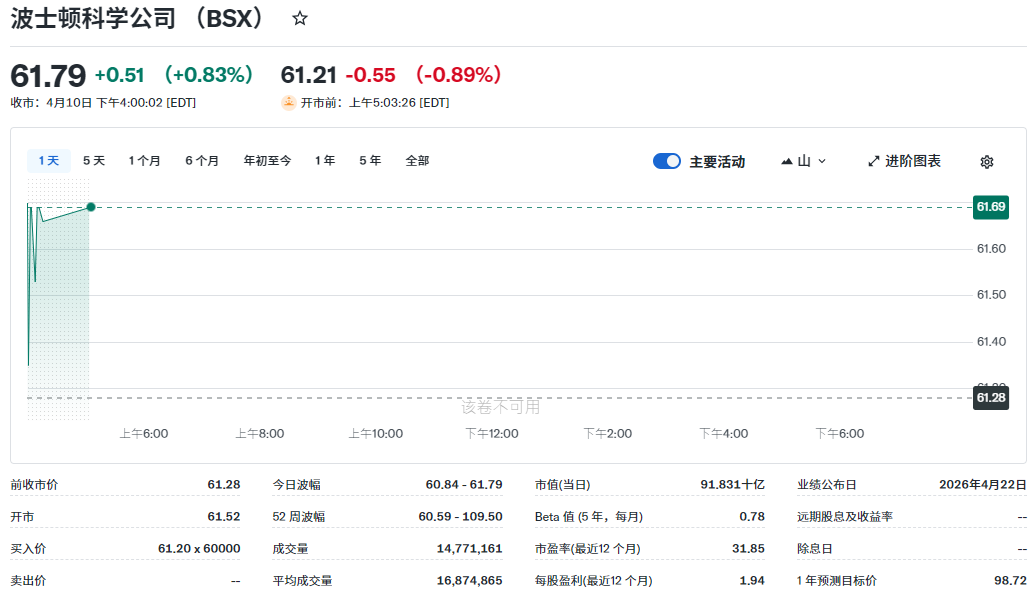1035x592 pixels.
Task: Switch to the 5天 time range
Action: click(x=94, y=161)
